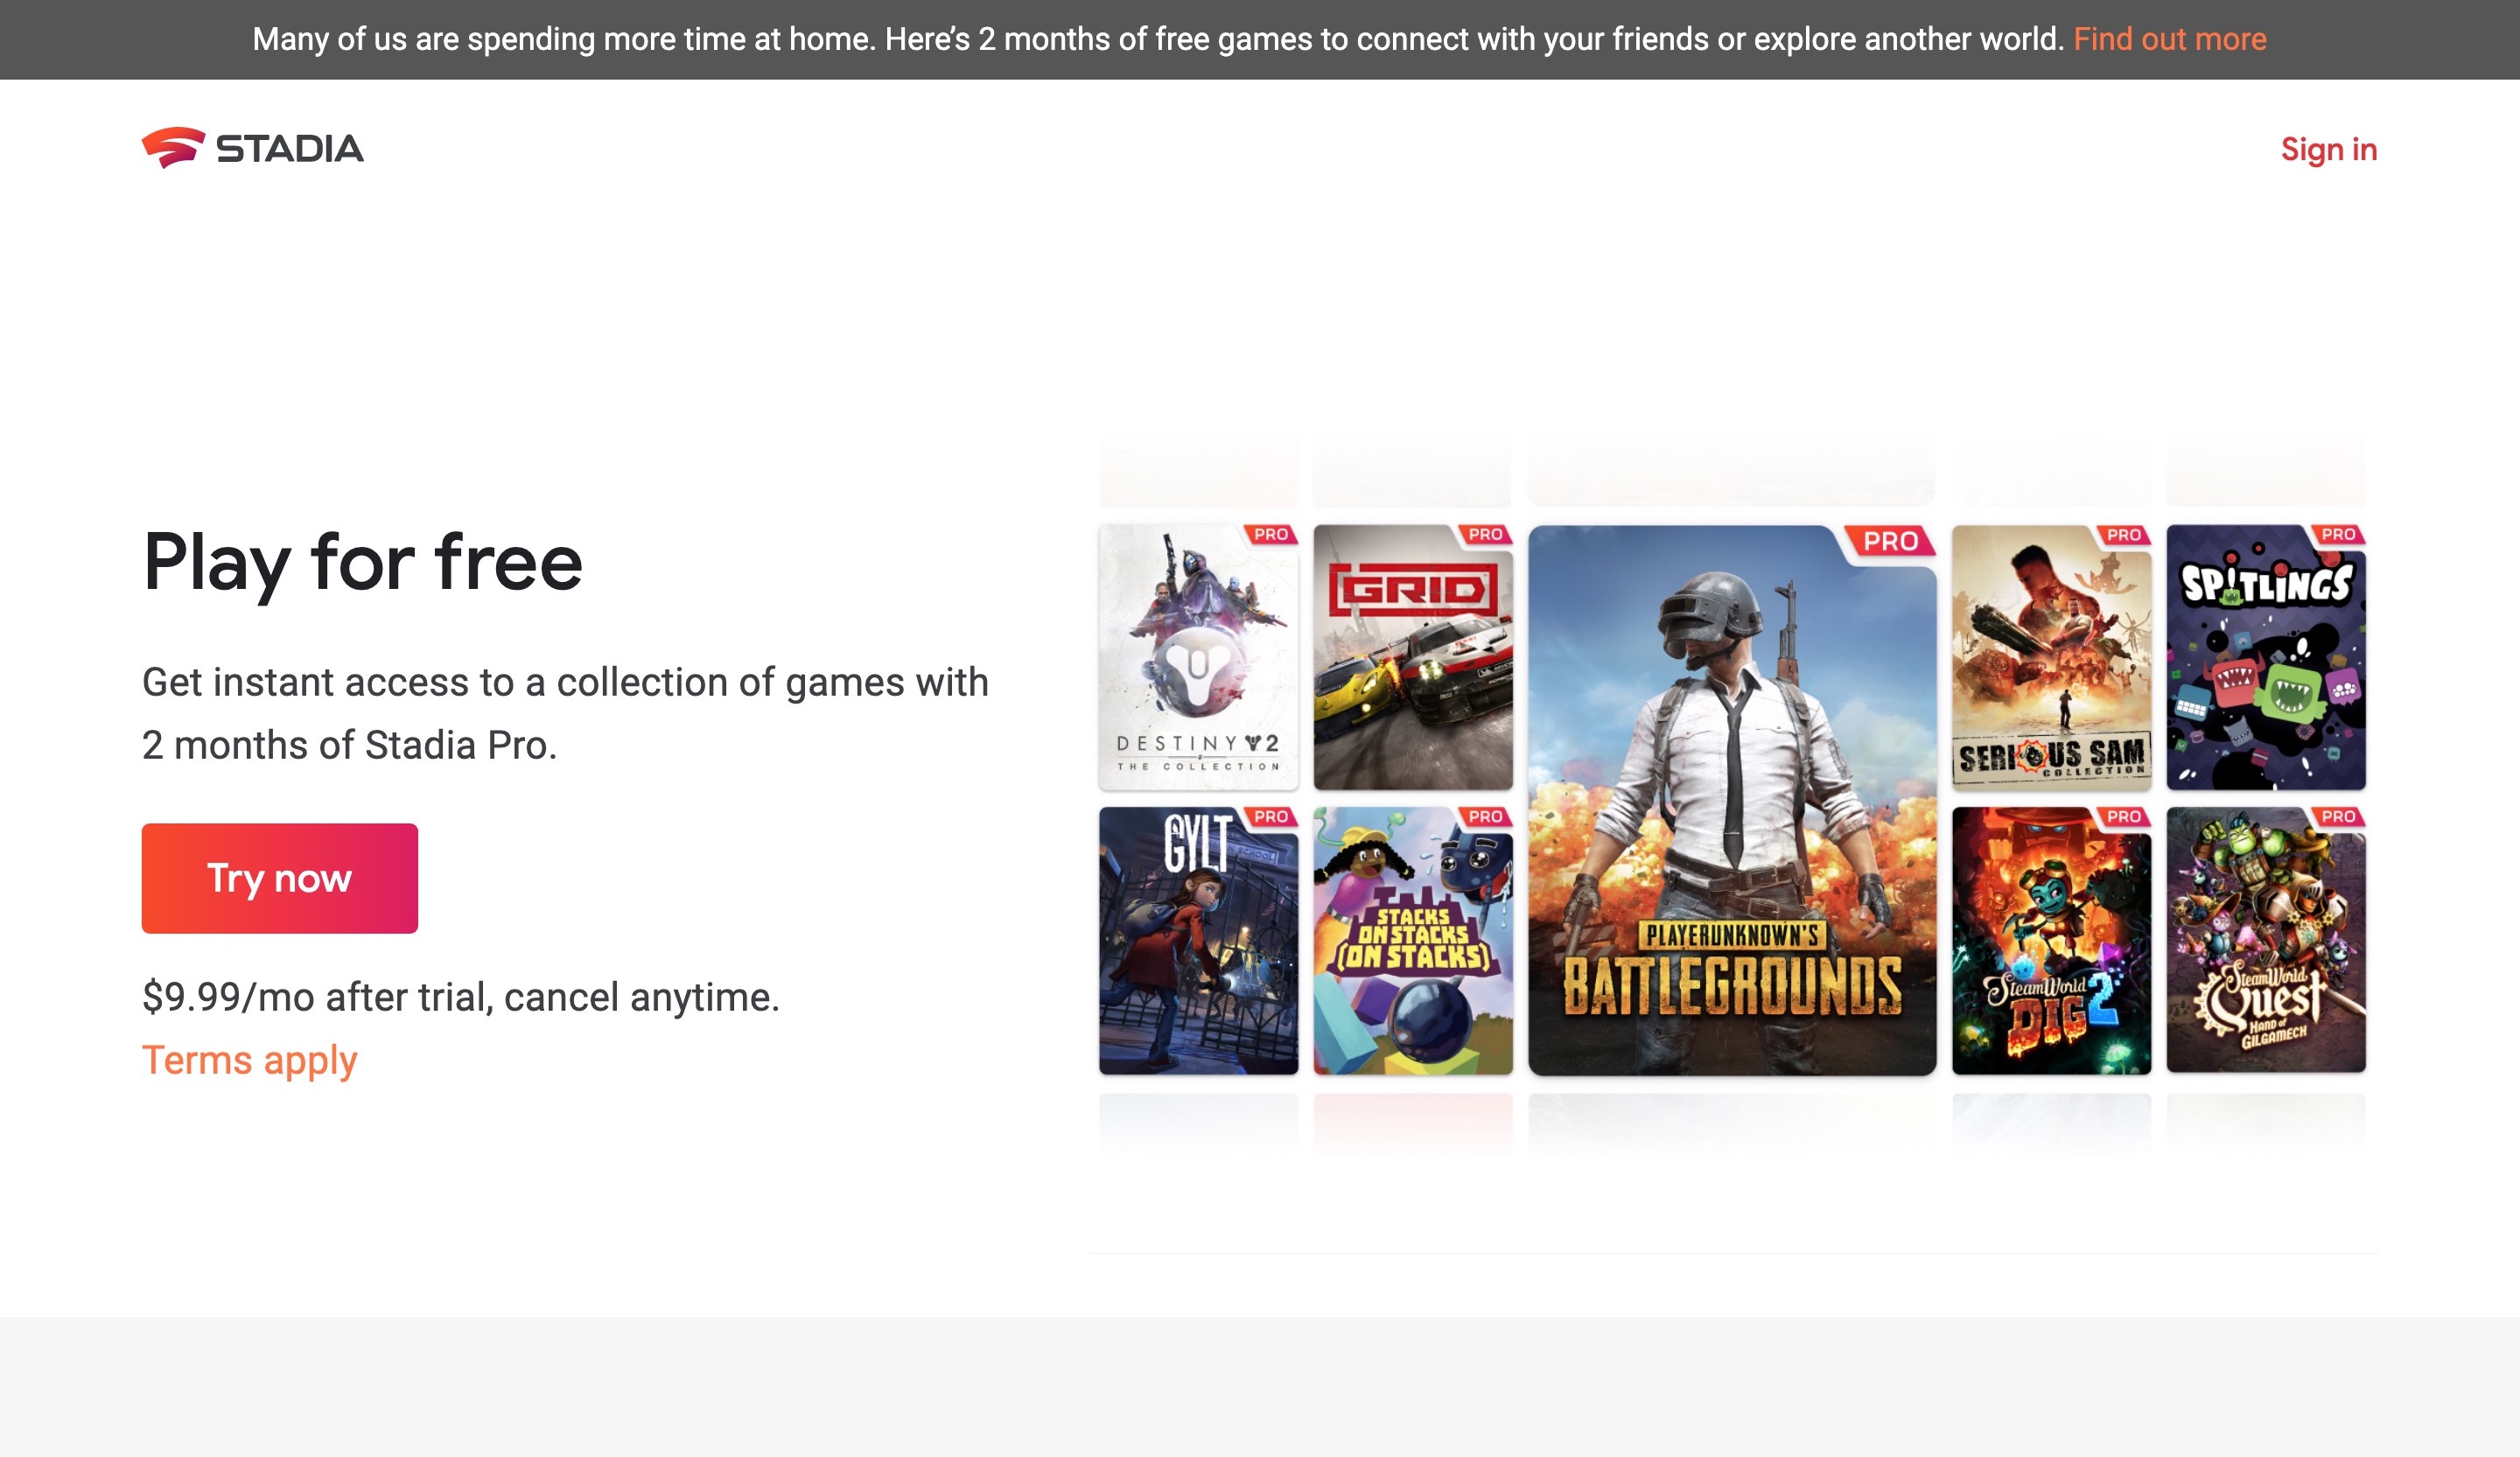Click the PRO badge on GRID

tap(1484, 535)
